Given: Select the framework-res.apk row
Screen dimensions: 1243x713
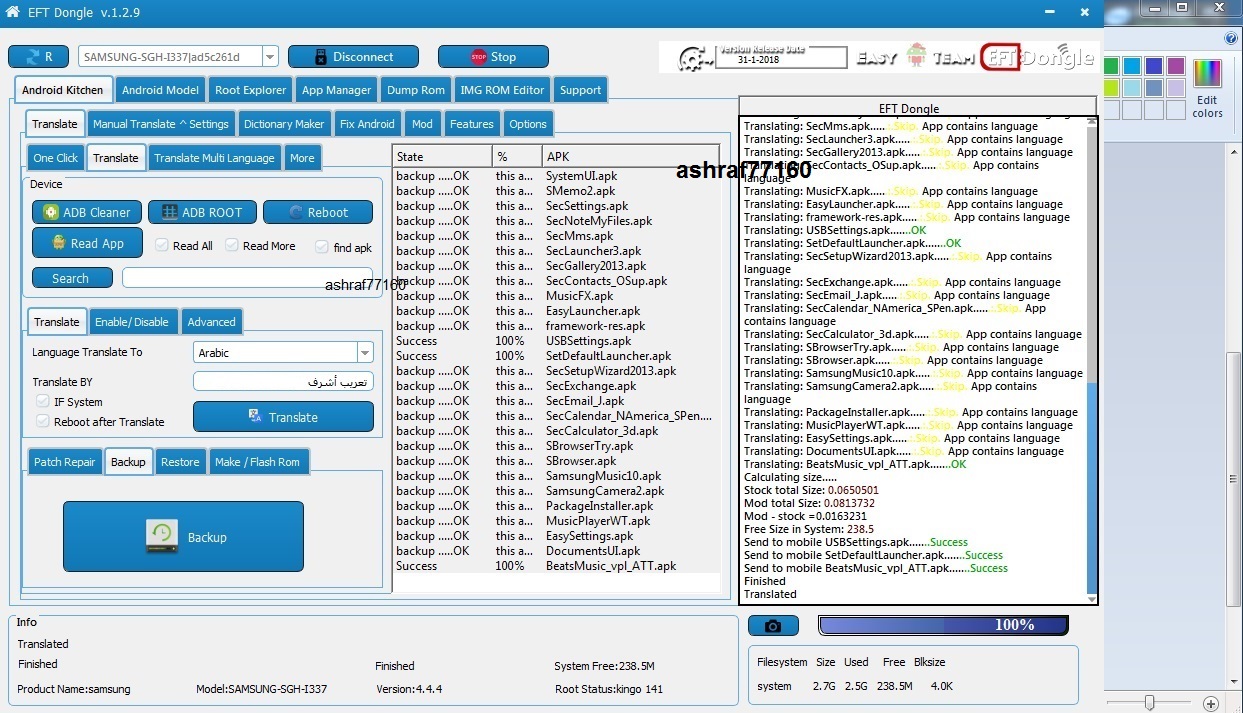Looking at the screenshot, I should click(556, 326).
